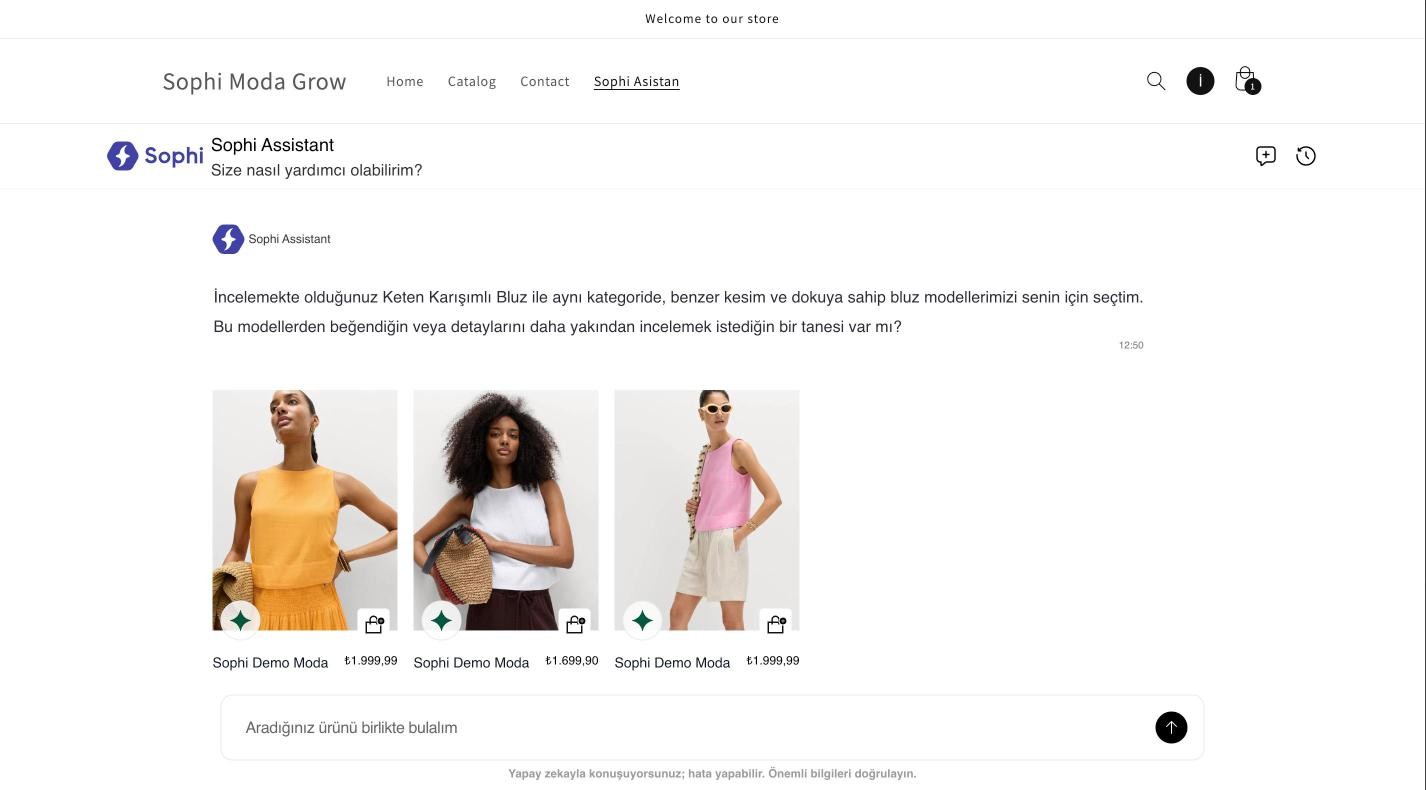This screenshot has width=1426, height=790.
Task: Click the Sophi Moda Grow store title
Action: click(254, 81)
